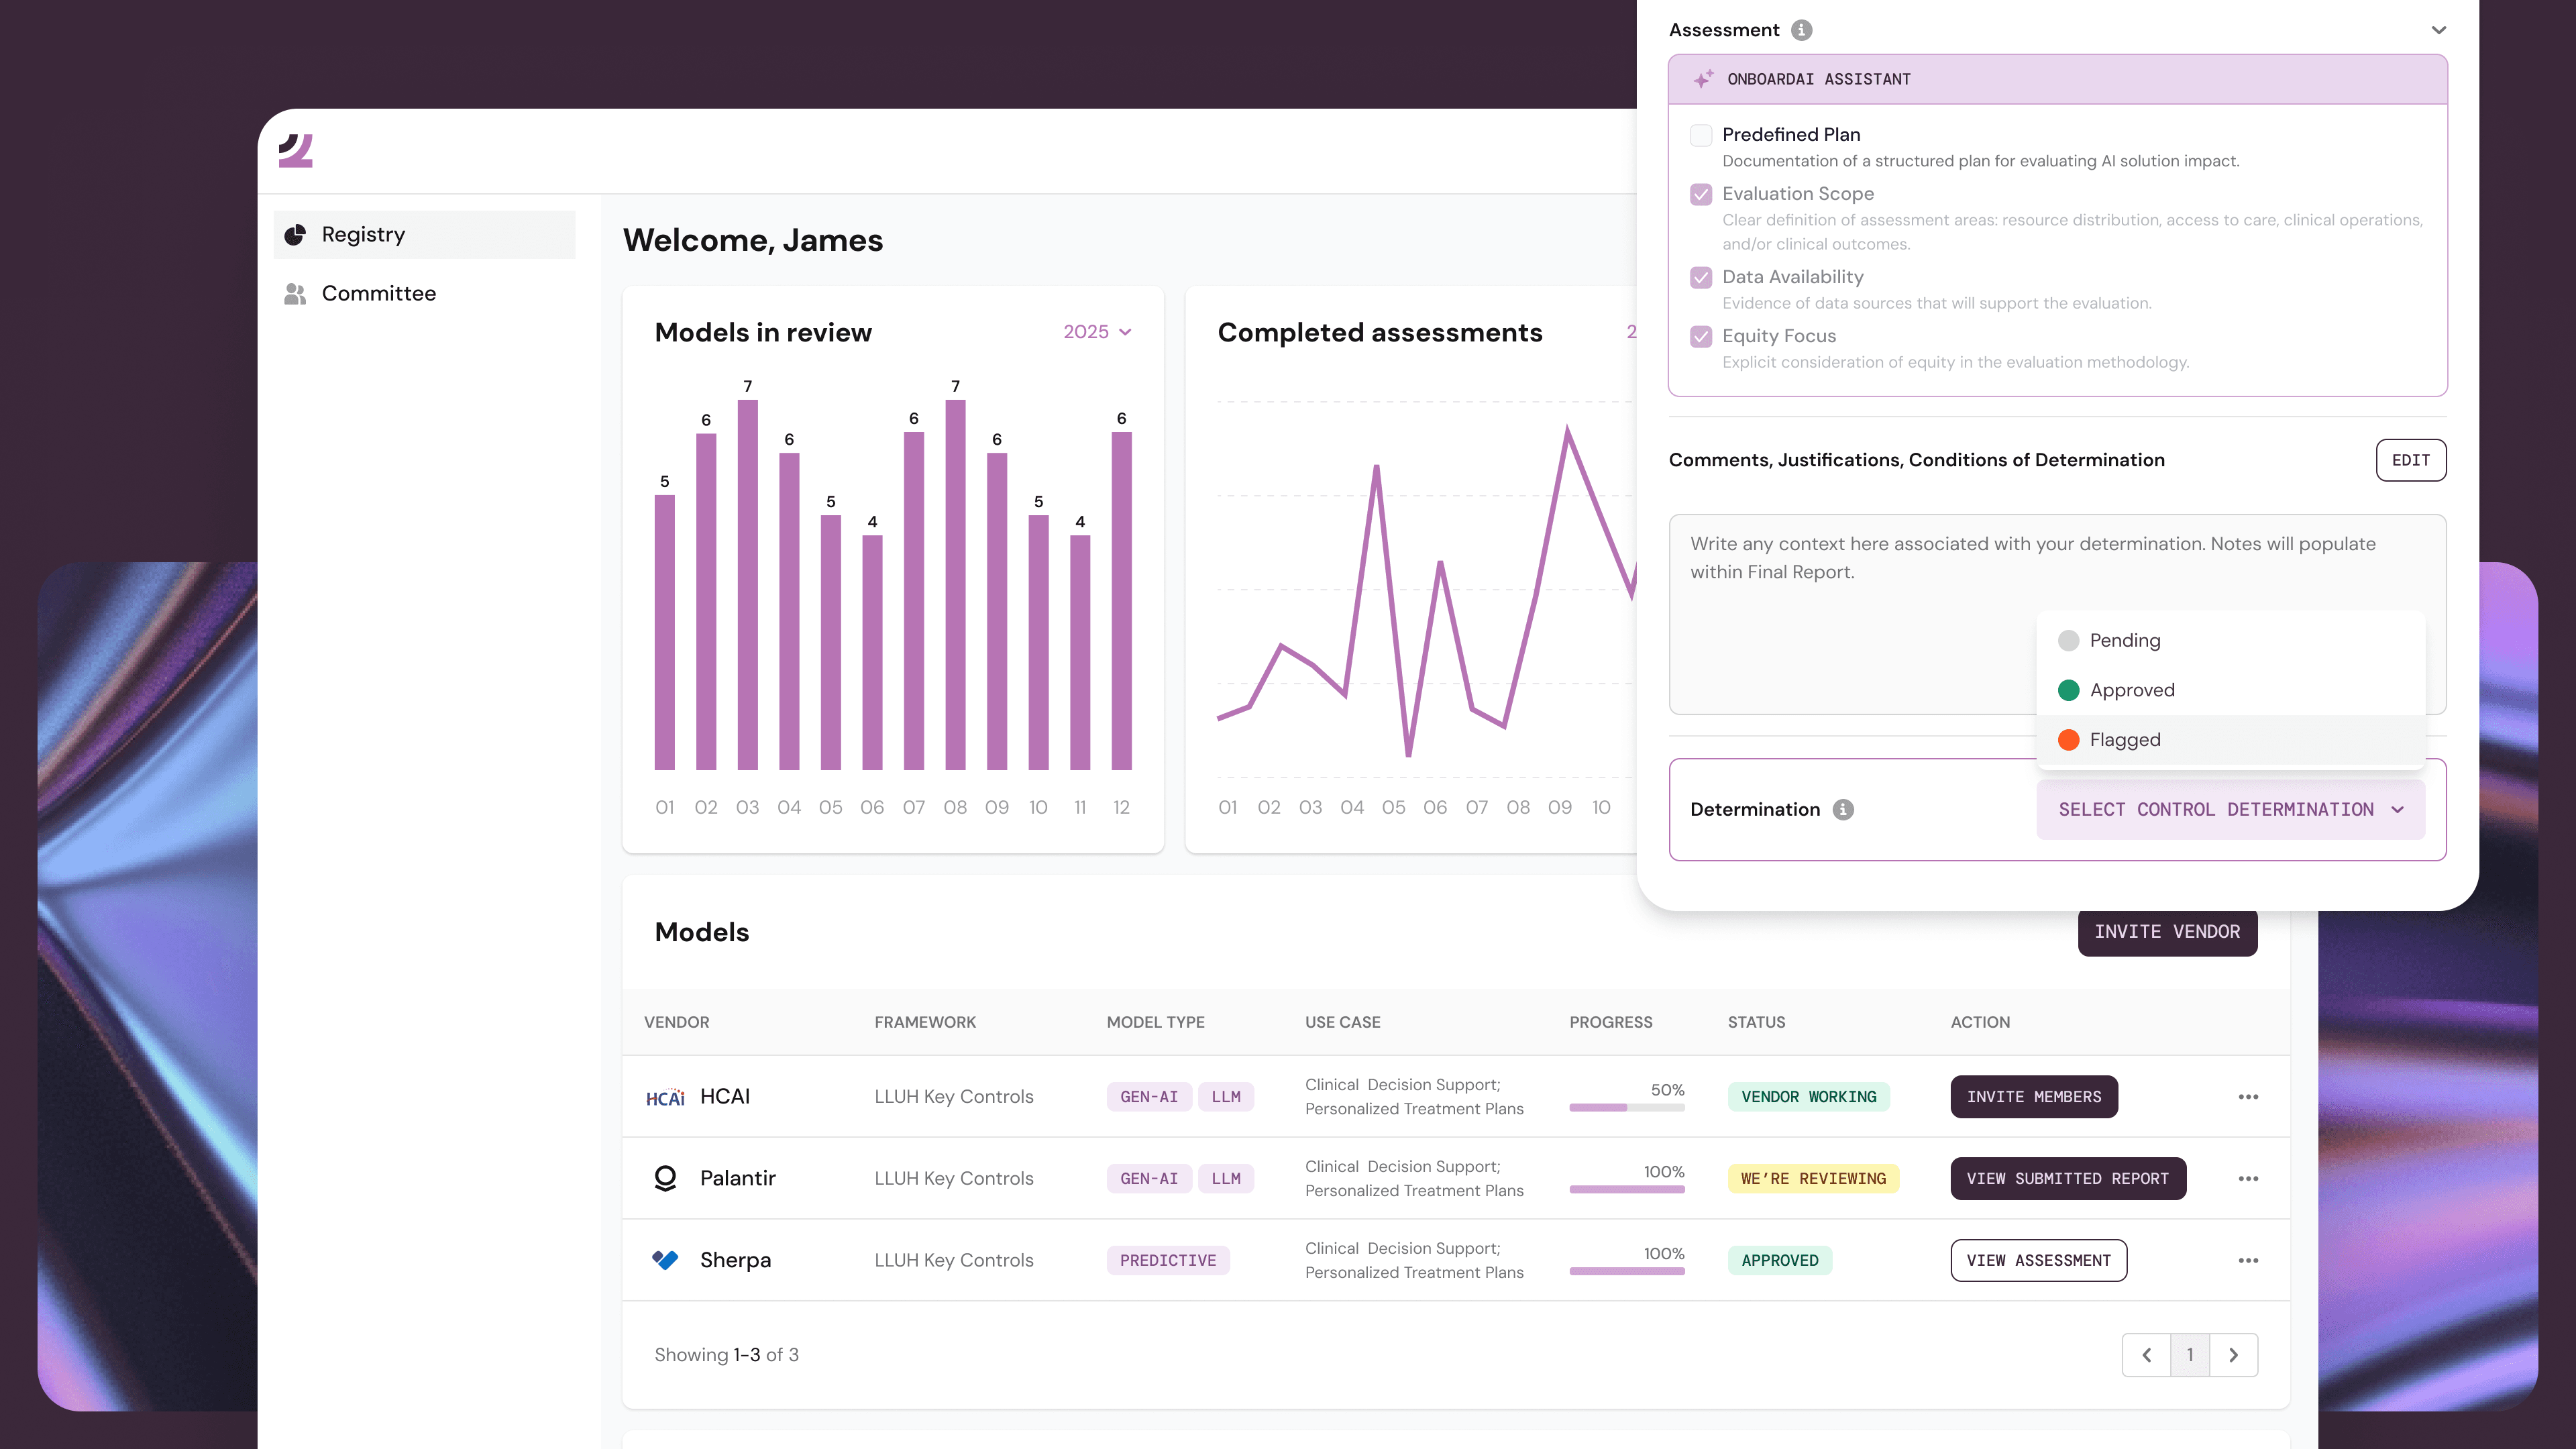Open Select Control Determination dropdown
The height and width of the screenshot is (1449, 2576).
pos(2230,809)
